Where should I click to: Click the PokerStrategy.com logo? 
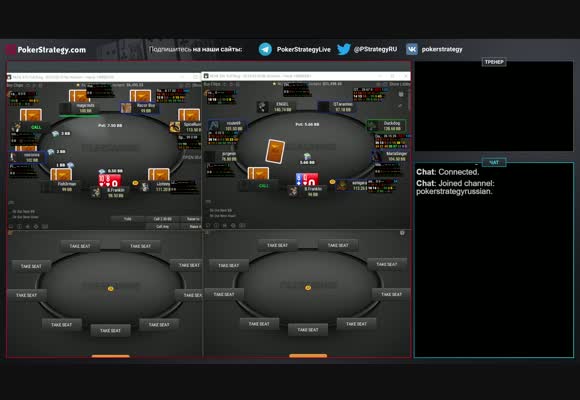46,50
